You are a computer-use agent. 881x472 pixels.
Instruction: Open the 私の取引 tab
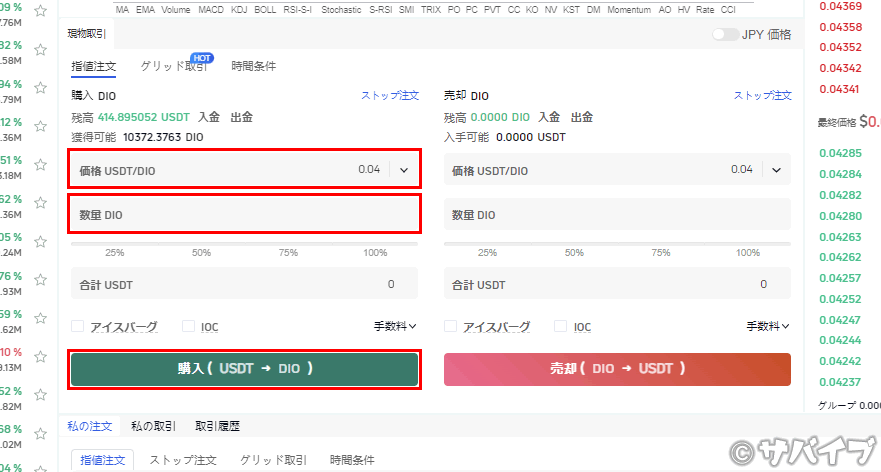[x=153, y=426]
